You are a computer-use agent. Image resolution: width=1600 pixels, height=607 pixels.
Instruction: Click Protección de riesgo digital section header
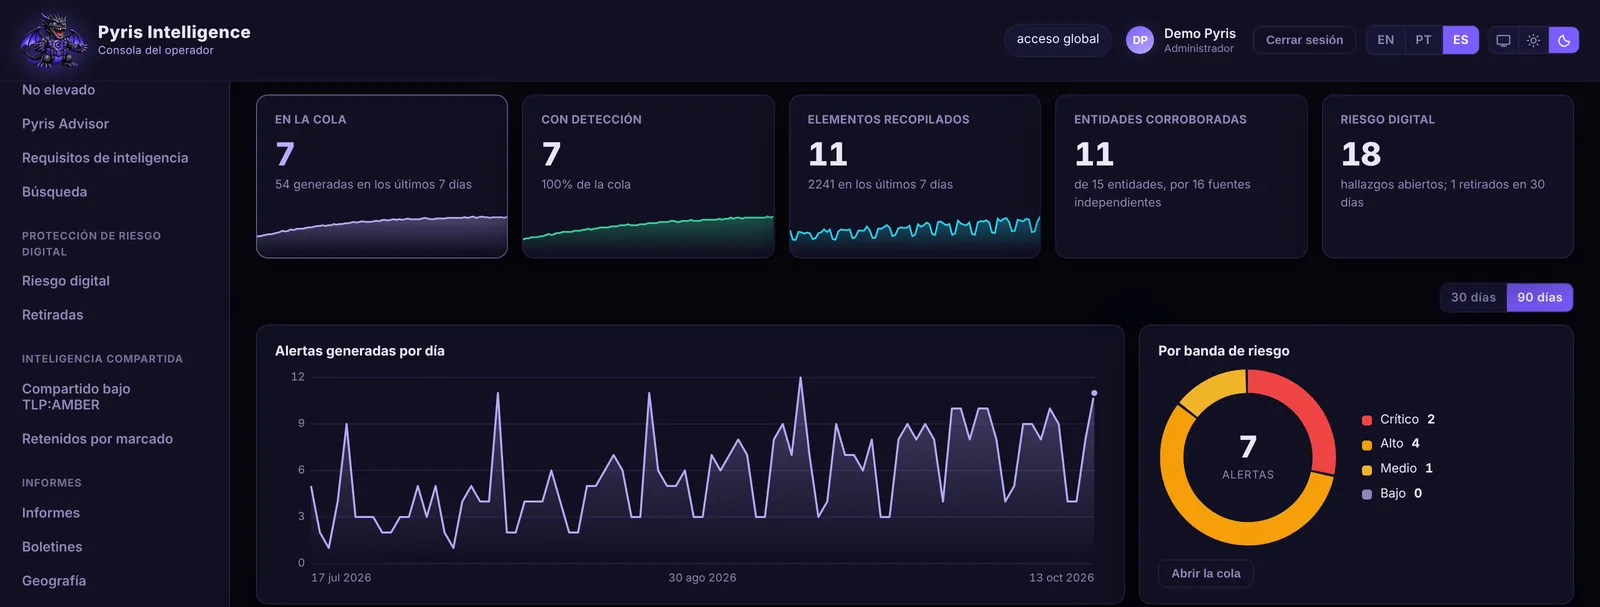click(91, 244)
